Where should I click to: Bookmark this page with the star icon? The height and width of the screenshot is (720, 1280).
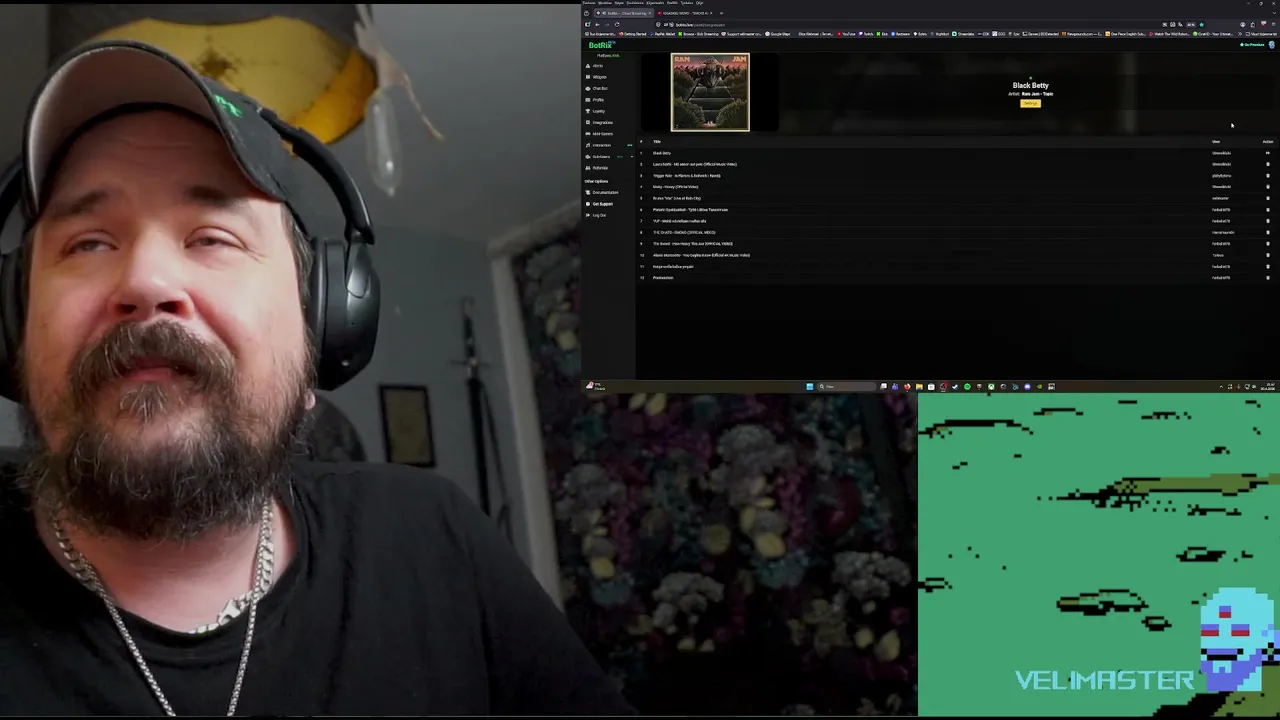point(1201,24)
